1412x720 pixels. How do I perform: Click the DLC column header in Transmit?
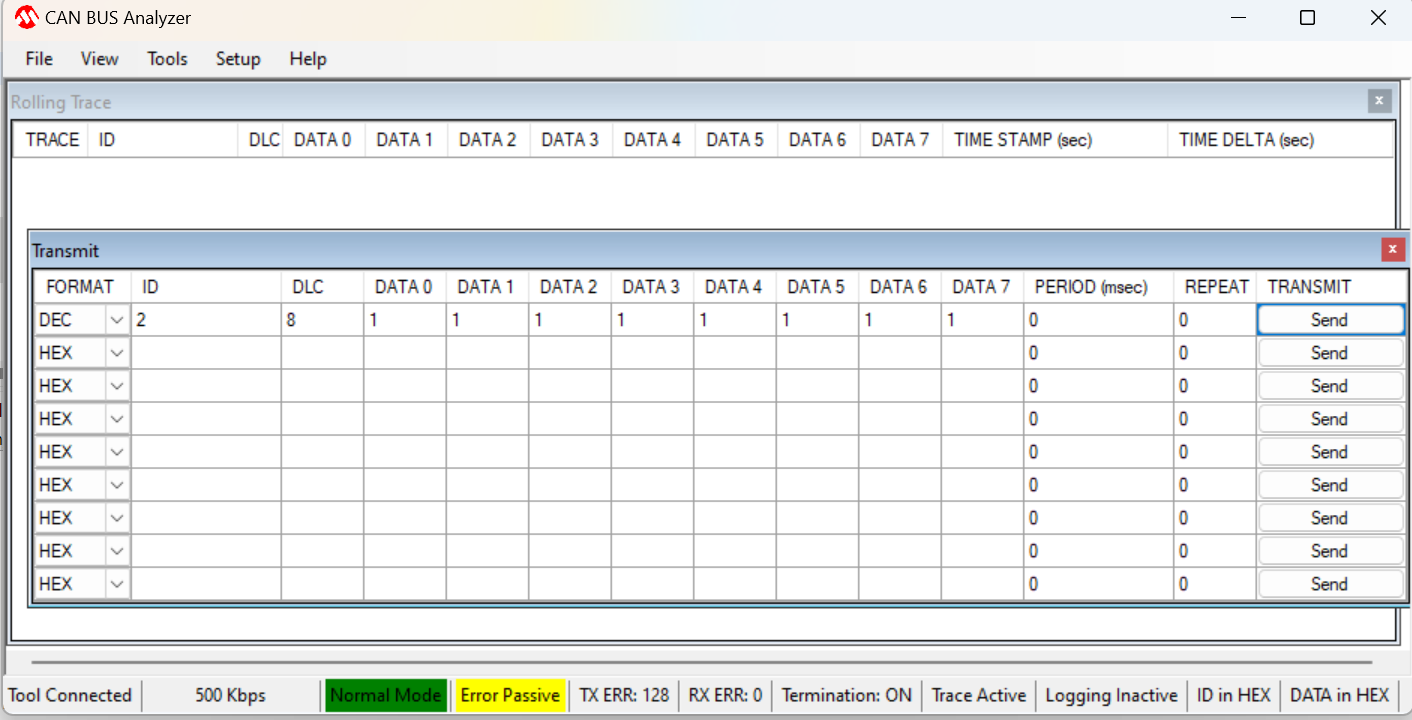pyautogui.click(x=322, y=287)
